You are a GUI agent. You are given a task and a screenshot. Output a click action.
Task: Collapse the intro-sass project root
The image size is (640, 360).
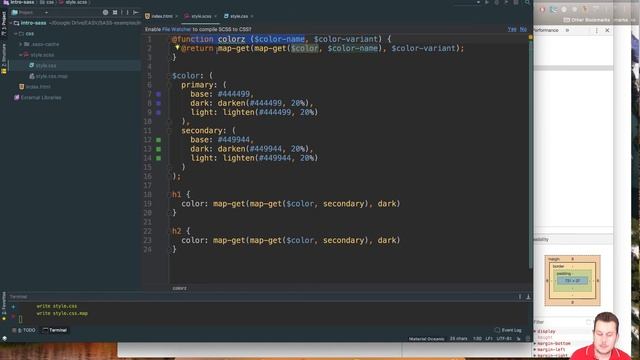click(x=11, y=23)
